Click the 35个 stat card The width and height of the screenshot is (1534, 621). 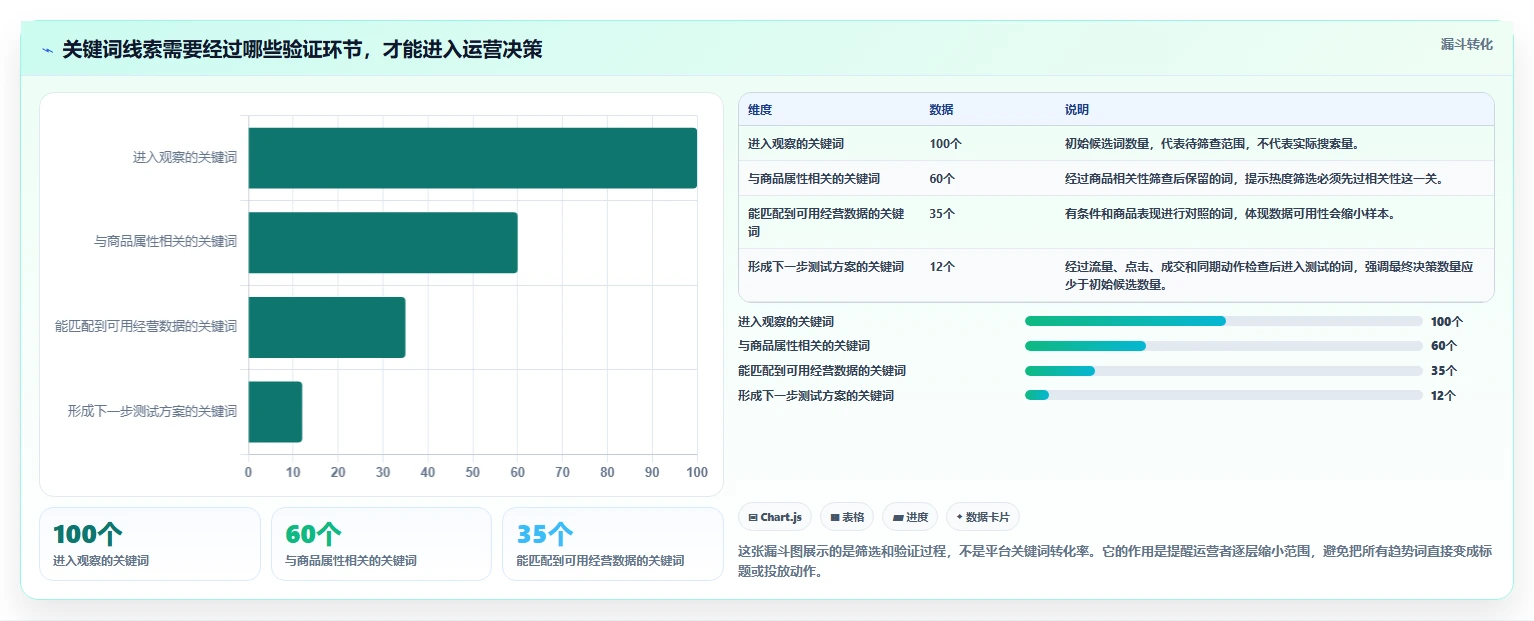click(x=612, y=544)
